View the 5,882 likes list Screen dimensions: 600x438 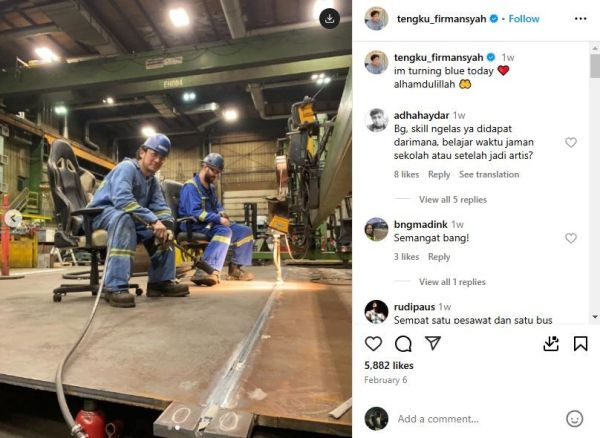(389, 365)
